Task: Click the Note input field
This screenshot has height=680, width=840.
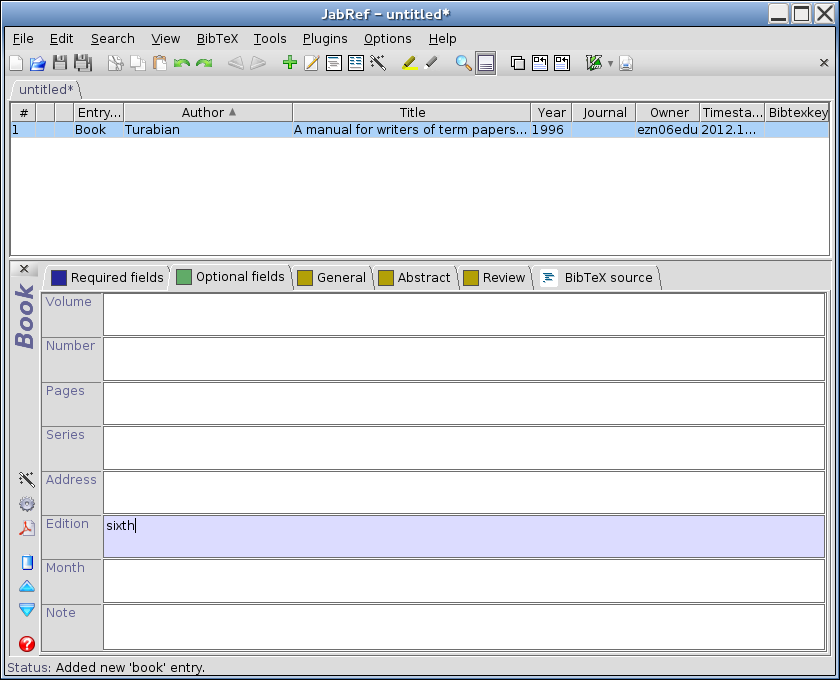Action: pyautogui.click(x=463, y=627)
